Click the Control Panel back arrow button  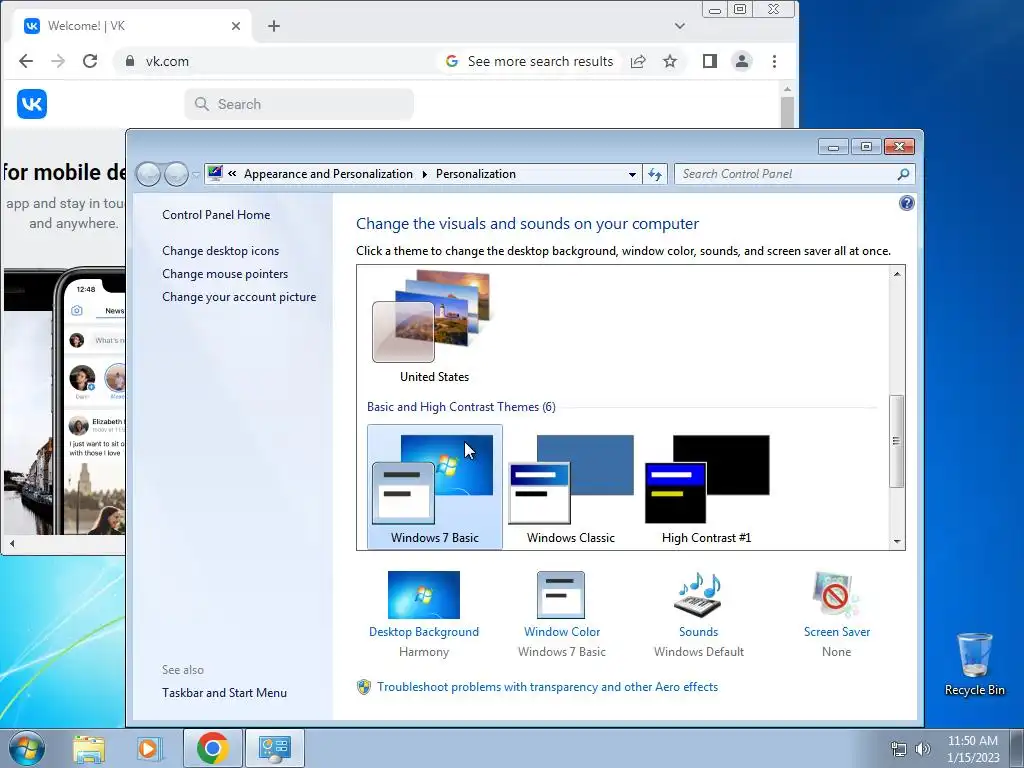[x=148, y=174]
